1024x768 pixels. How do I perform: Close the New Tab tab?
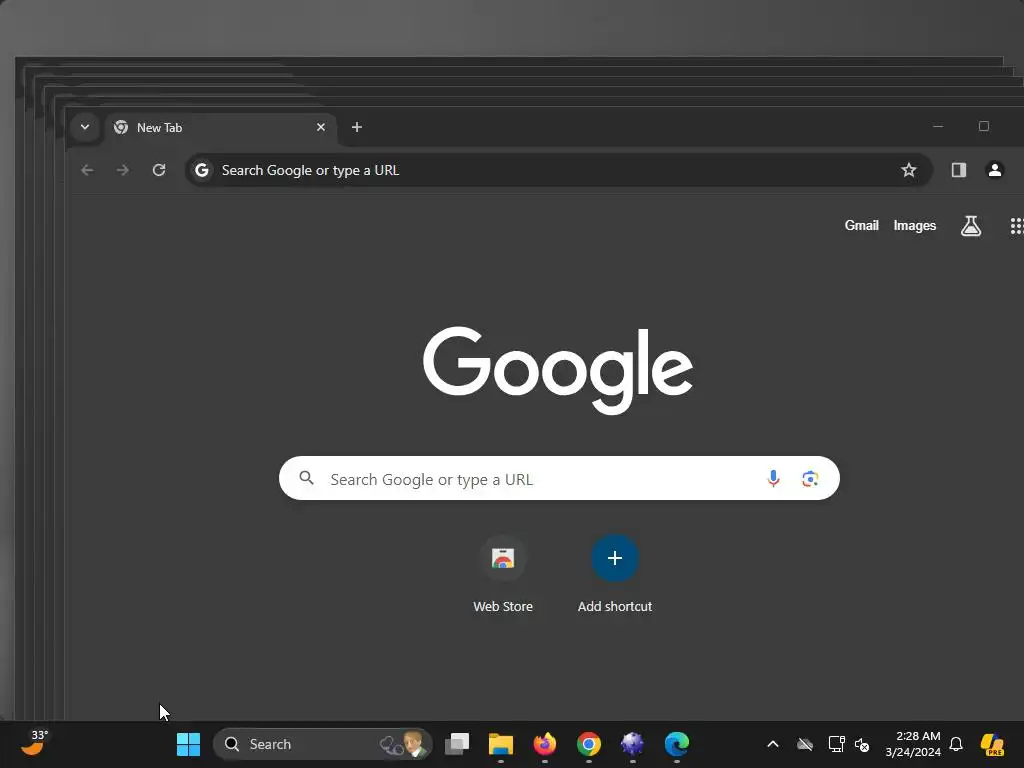[x=321, y=127]
